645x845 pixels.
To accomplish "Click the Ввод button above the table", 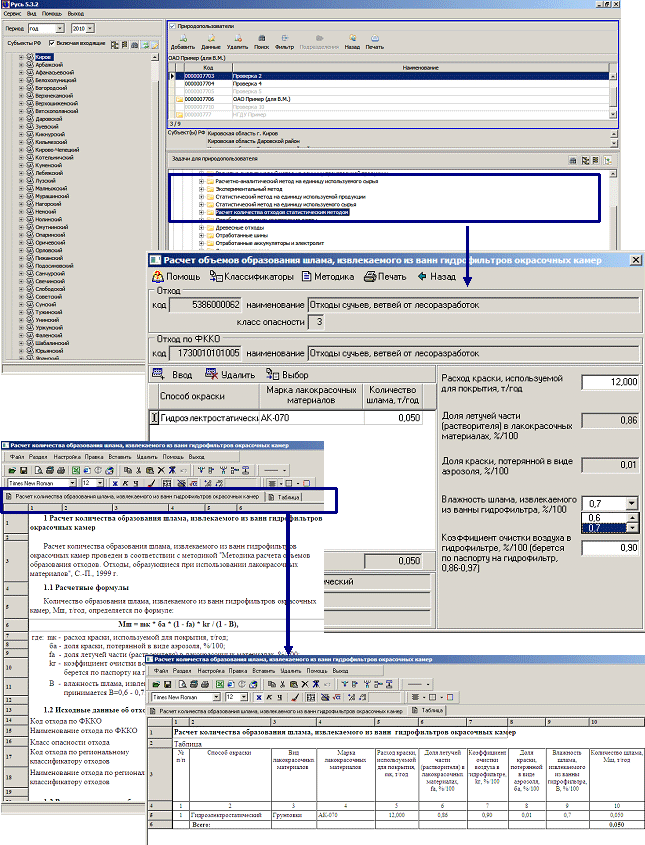I will tap(175, 374).
